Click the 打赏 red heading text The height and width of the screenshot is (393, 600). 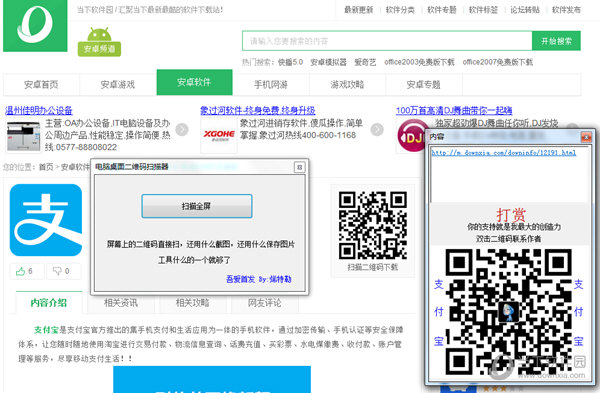(x=511, y=214)
